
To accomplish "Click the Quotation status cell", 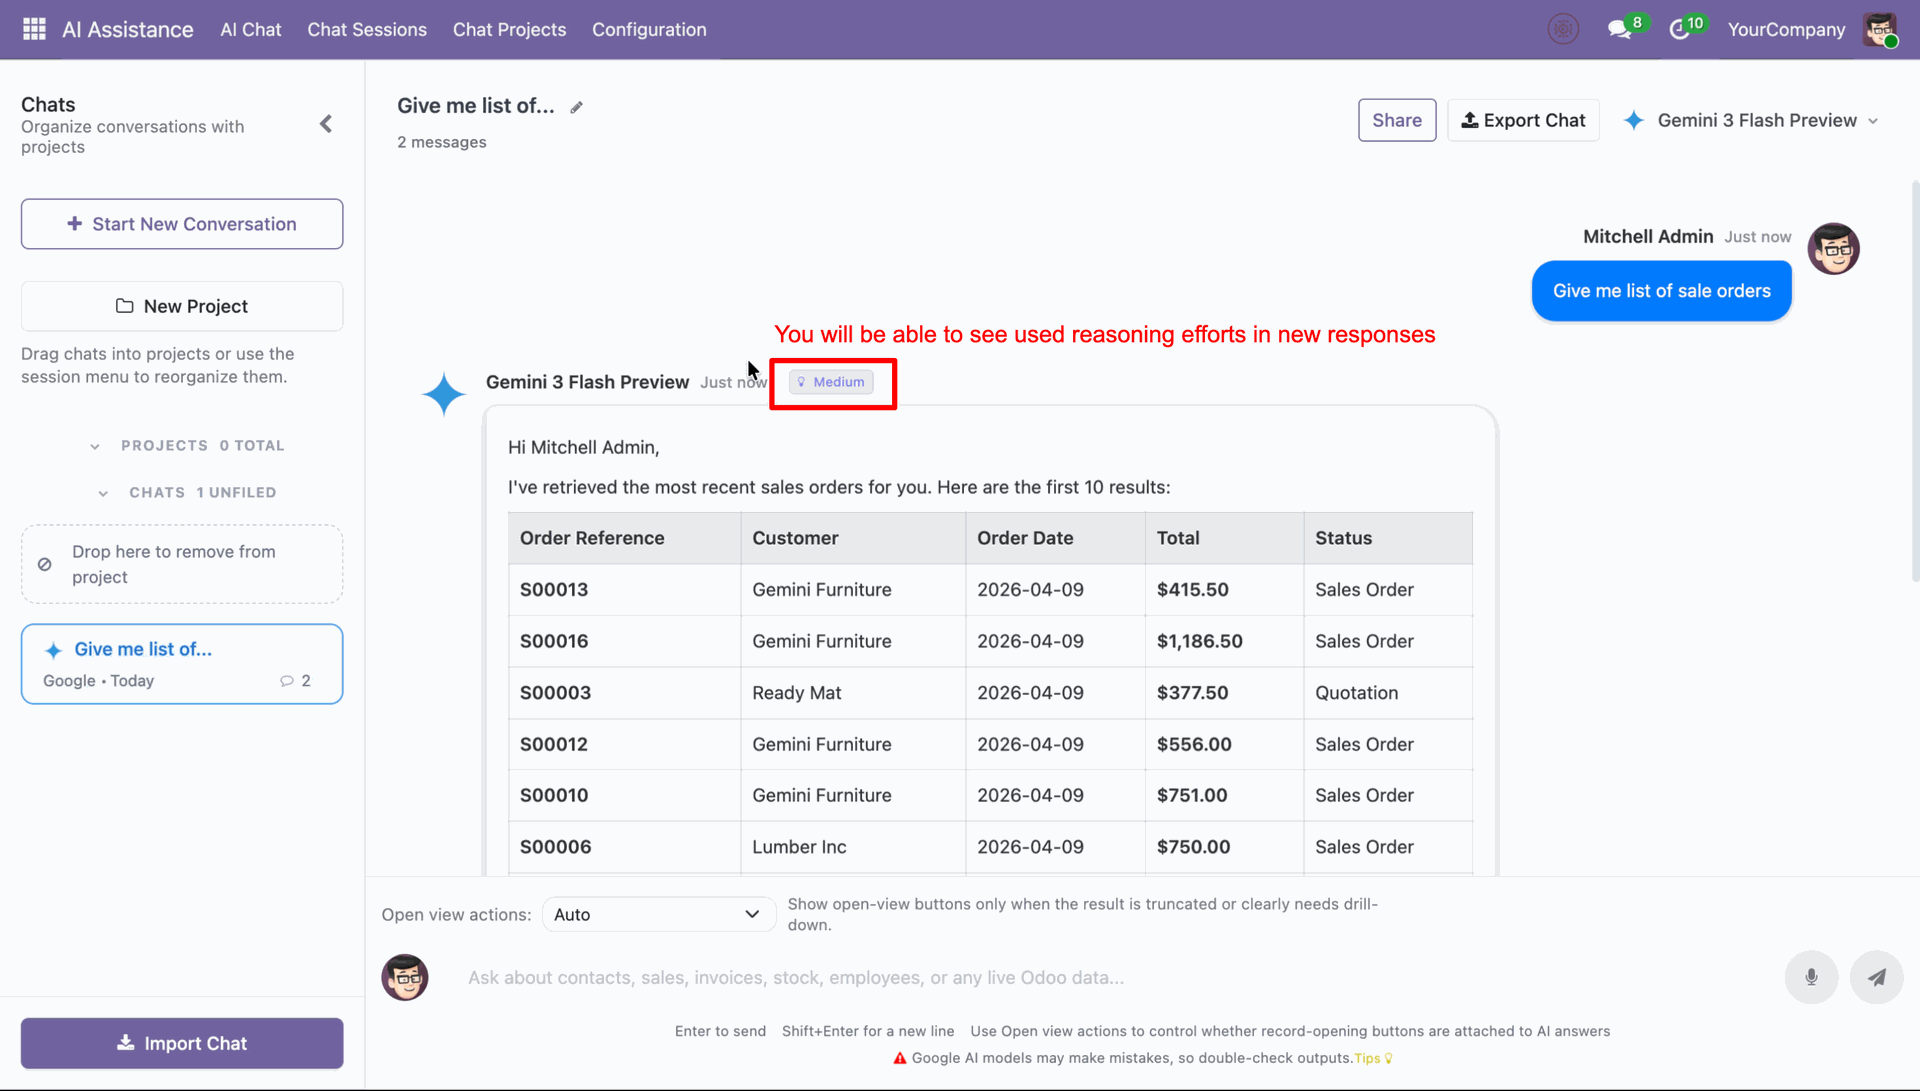I will coord(1388,693).
